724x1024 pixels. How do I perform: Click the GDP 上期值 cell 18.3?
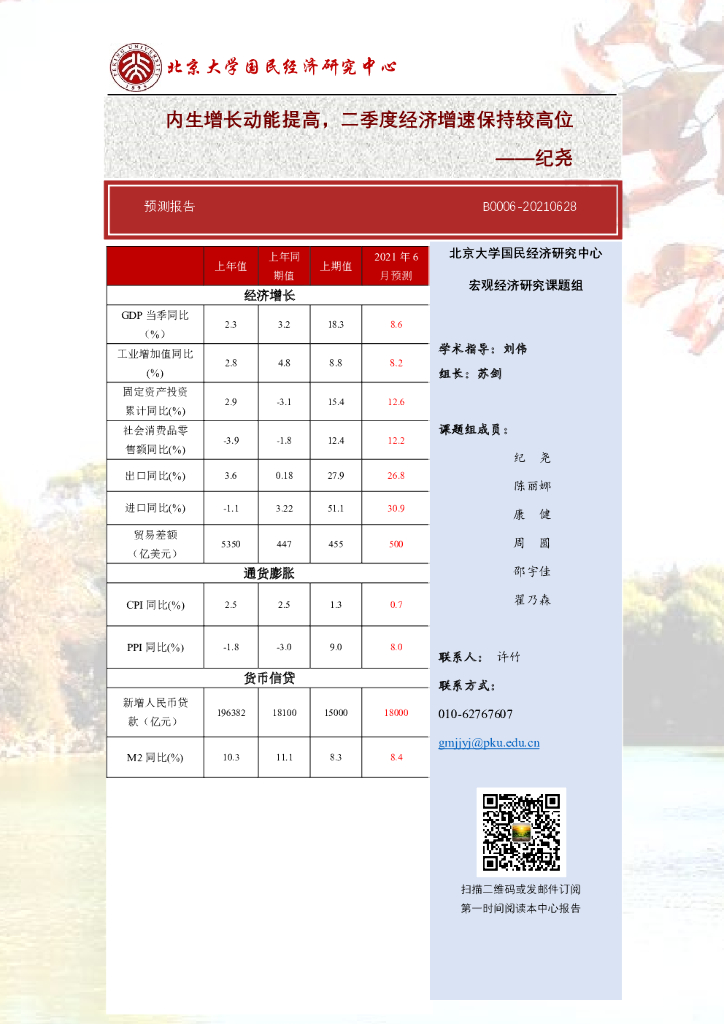point(336,325)
